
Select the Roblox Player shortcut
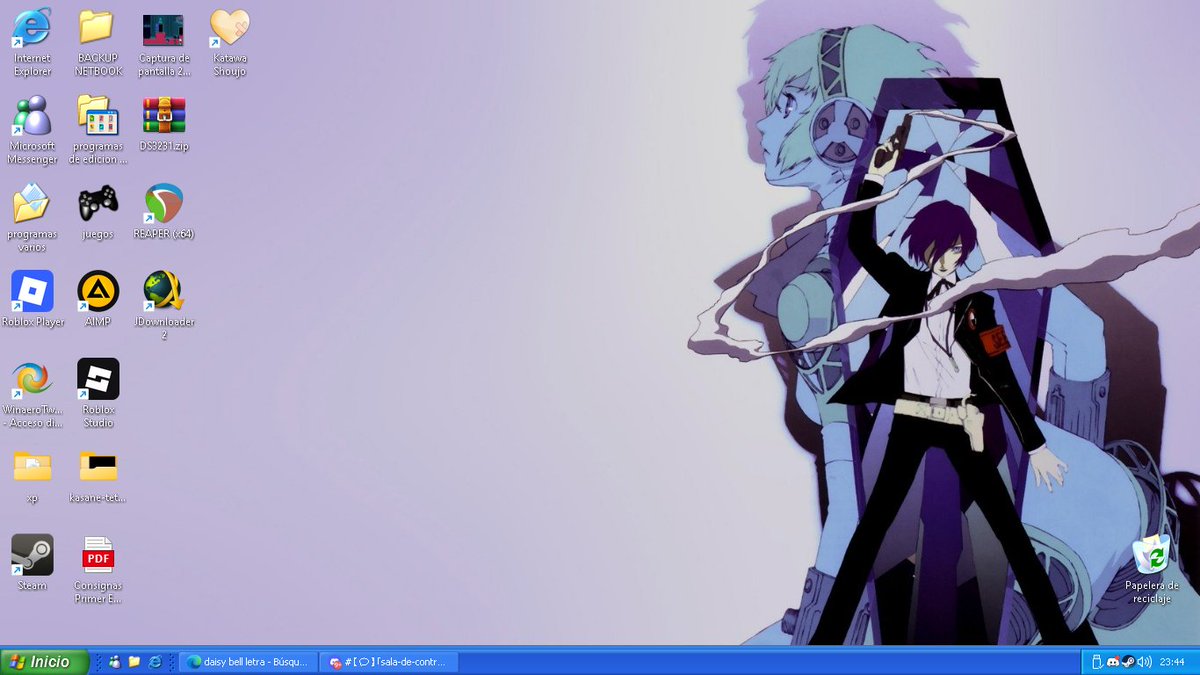(32, 299)
